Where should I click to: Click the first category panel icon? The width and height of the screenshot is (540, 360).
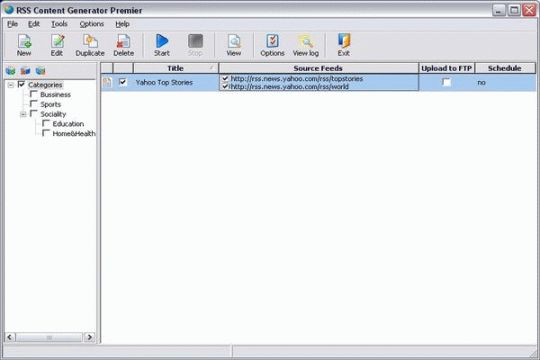click(11, 71)
